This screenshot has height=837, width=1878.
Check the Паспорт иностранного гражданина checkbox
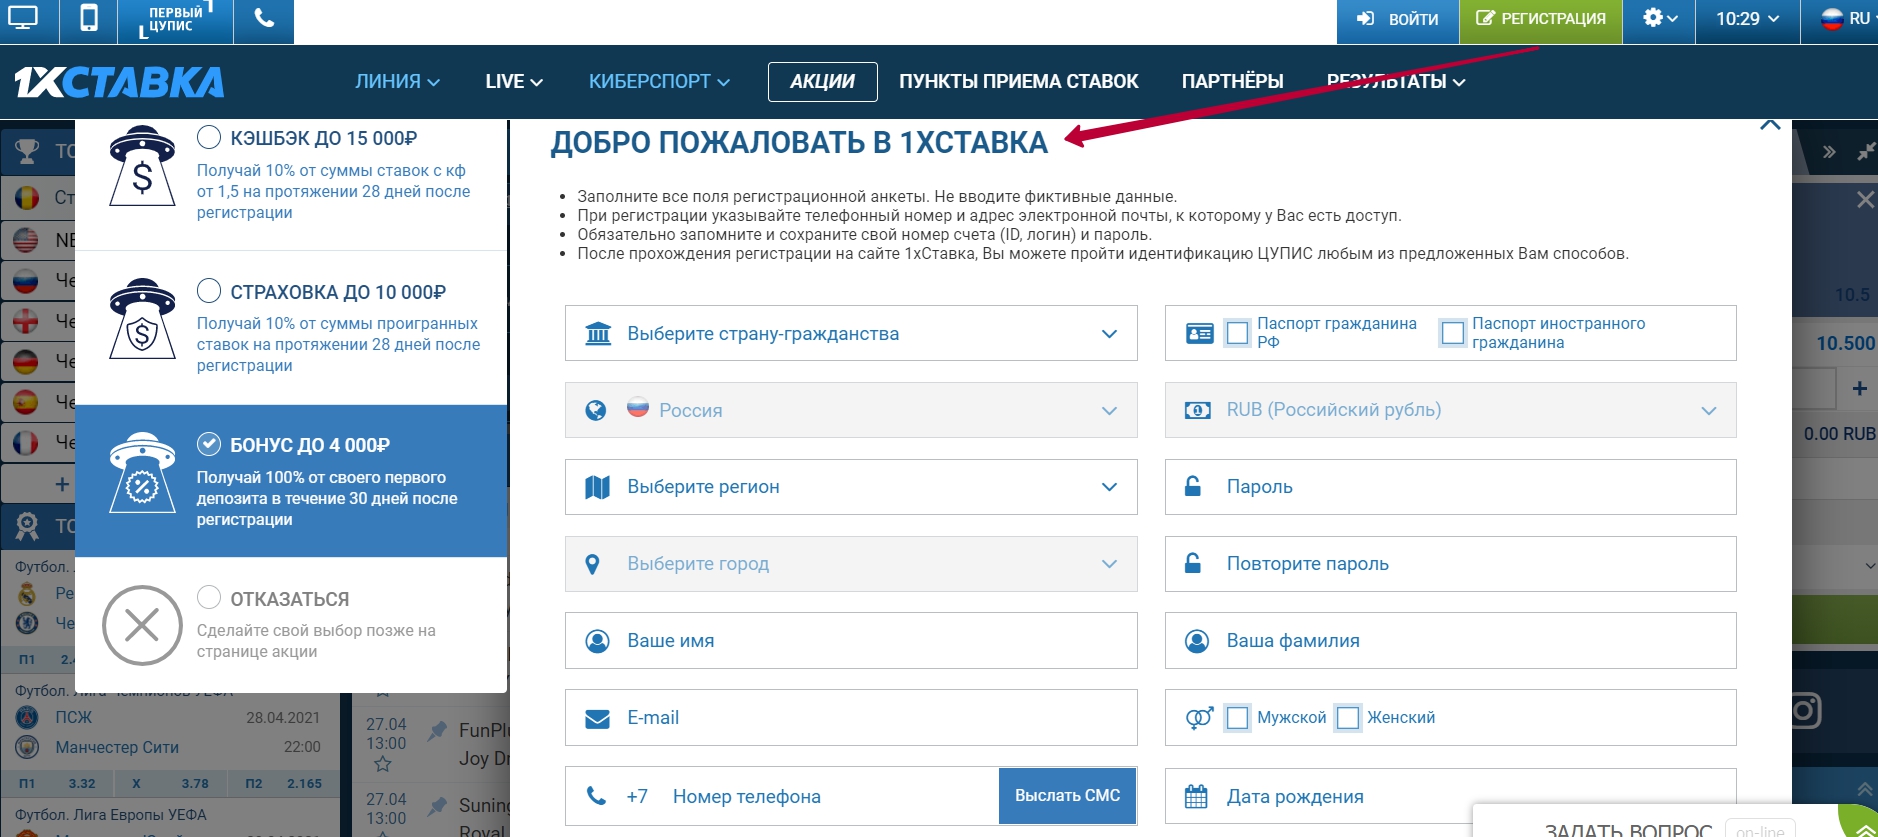(x=1452, y=333)
